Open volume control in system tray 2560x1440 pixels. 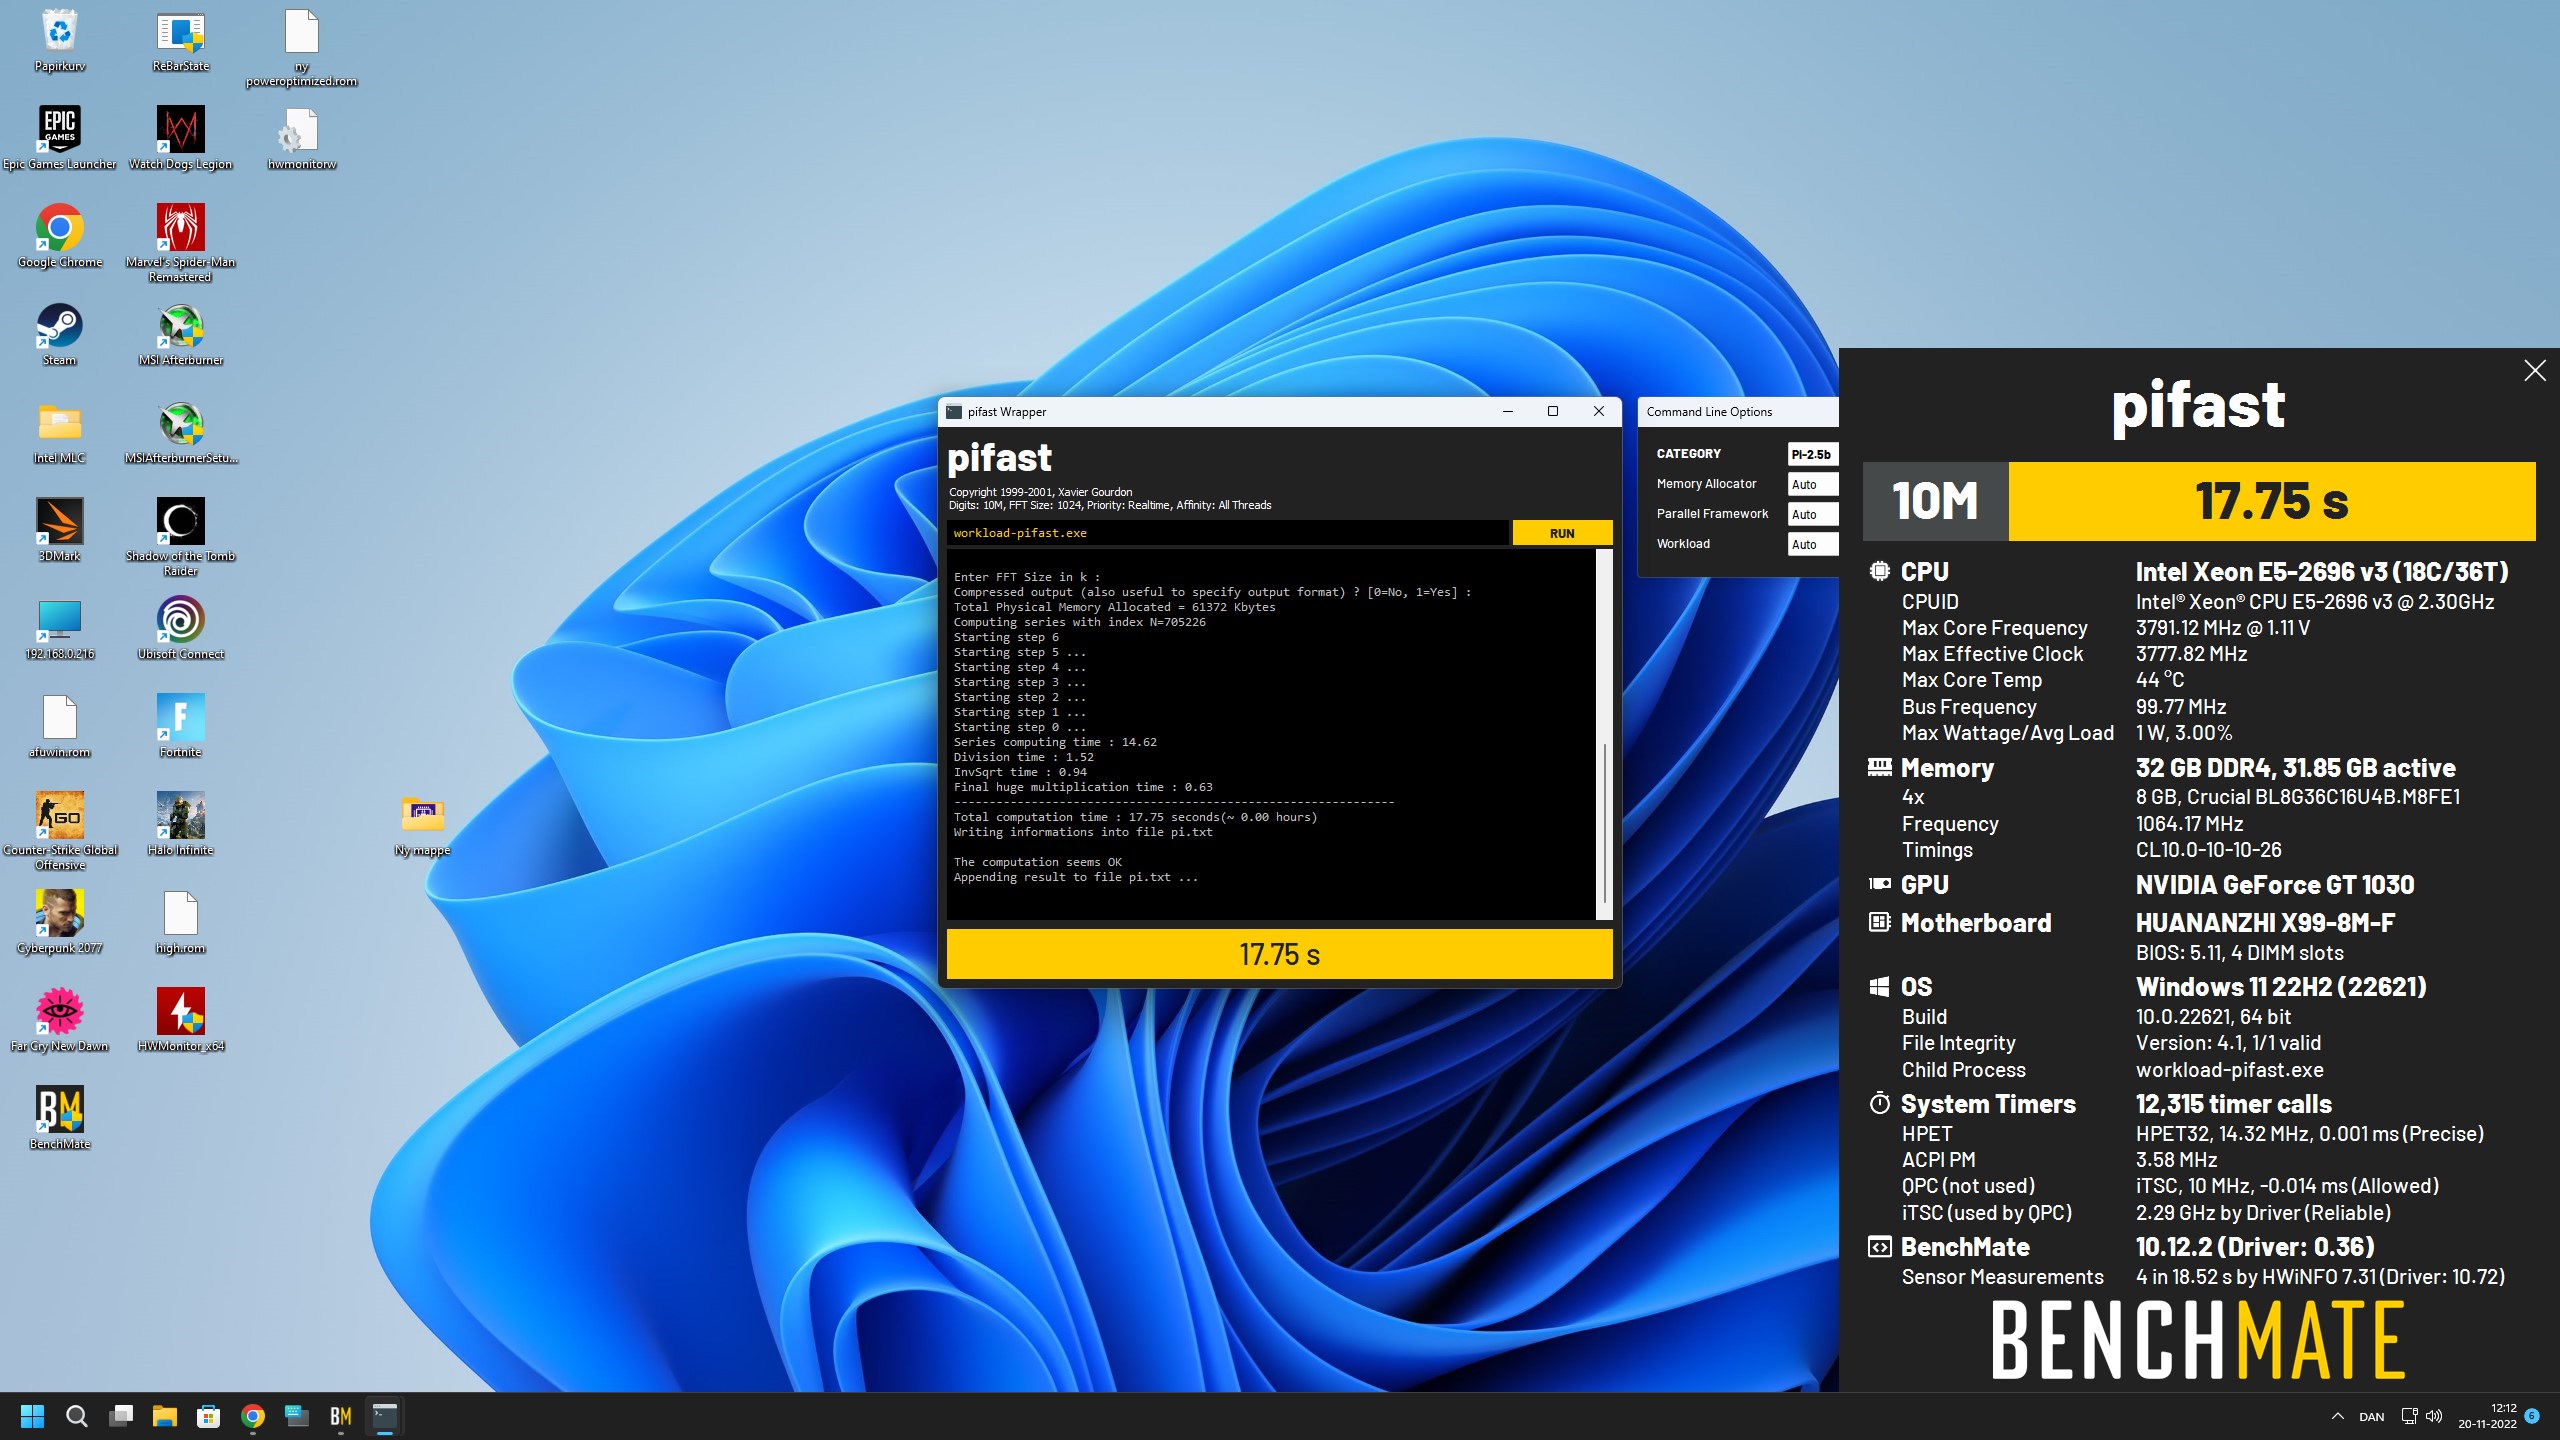click(x=2434, y=1416)
